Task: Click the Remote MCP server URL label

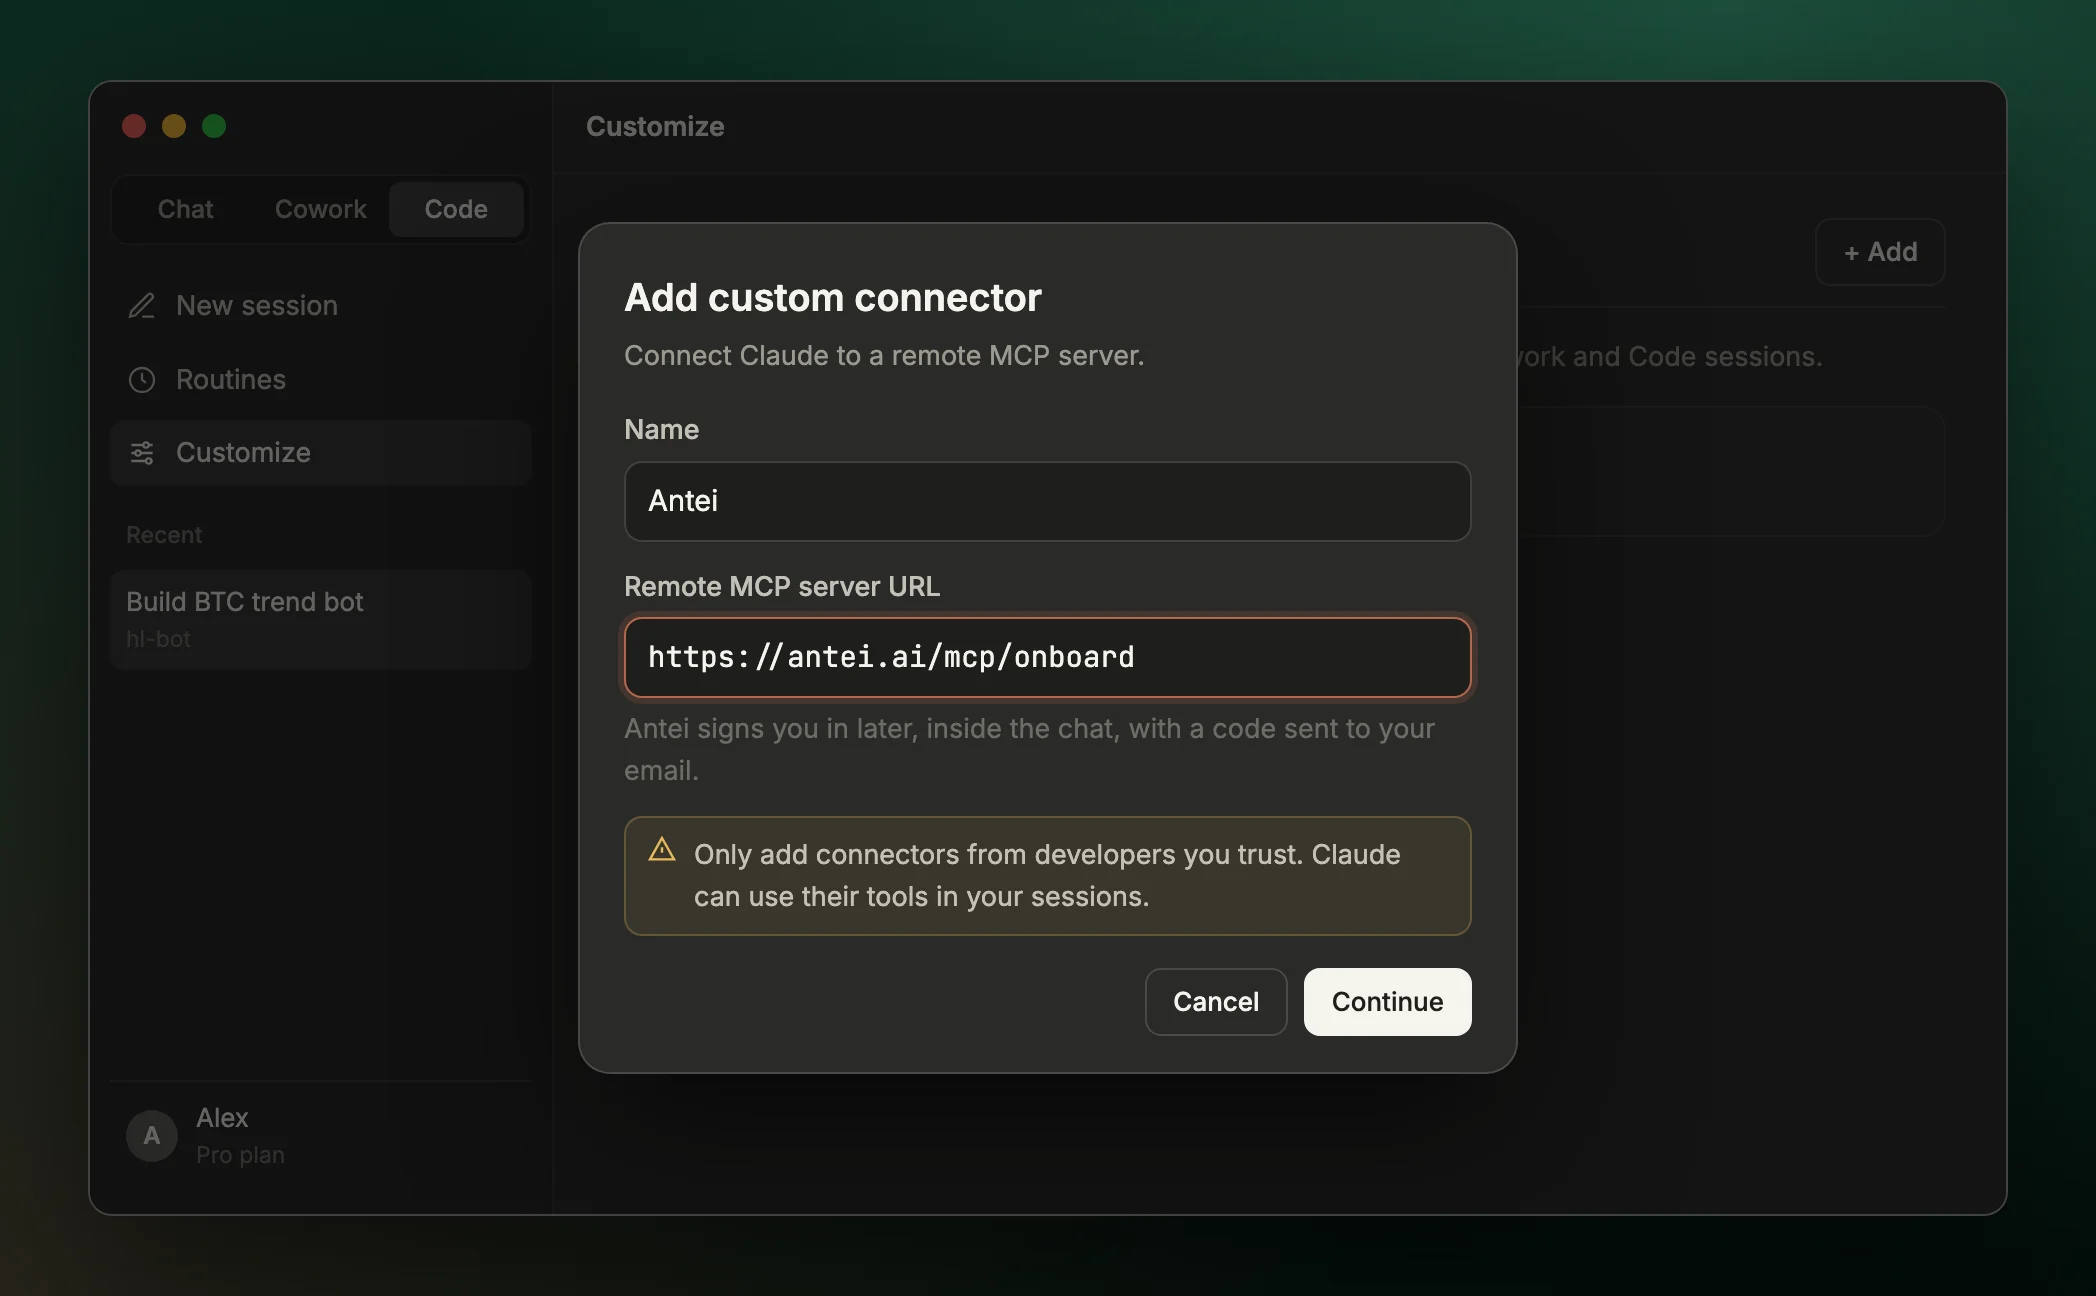Action: click(782, 586)
